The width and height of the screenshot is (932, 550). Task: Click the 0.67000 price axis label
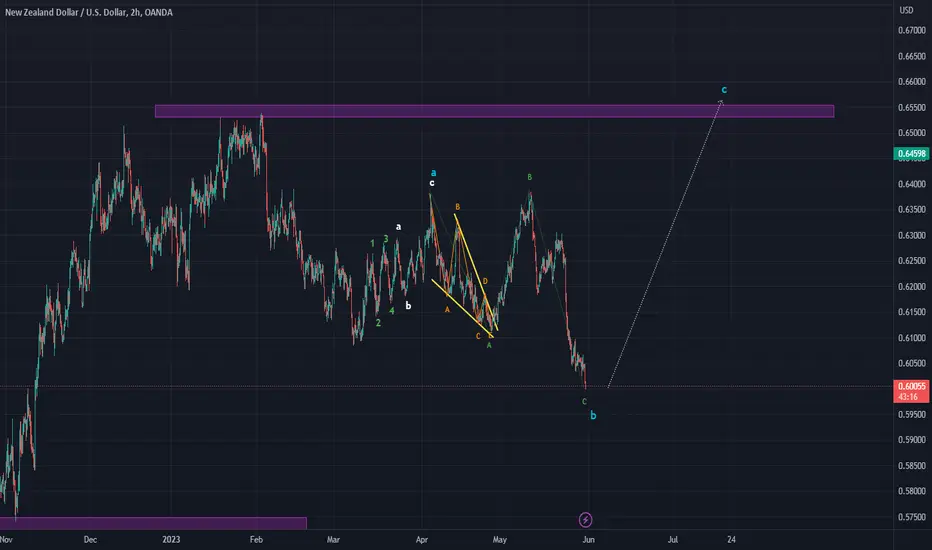[912, 30]
